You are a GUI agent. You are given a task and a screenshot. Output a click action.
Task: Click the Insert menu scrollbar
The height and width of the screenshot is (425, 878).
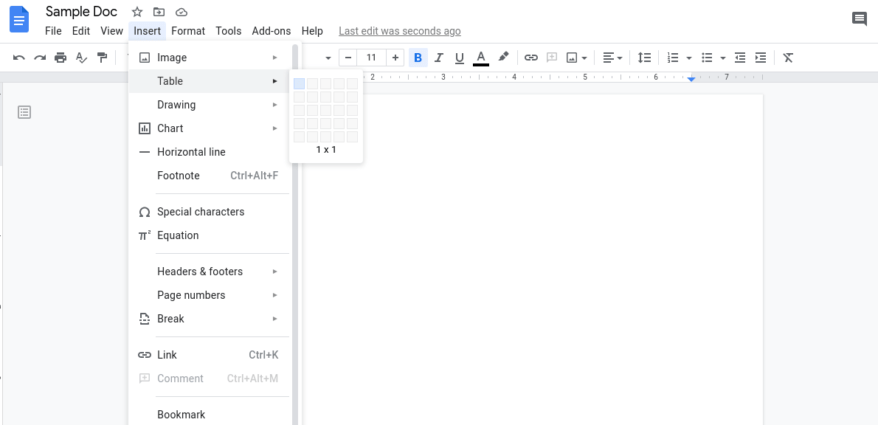point(295,234)
